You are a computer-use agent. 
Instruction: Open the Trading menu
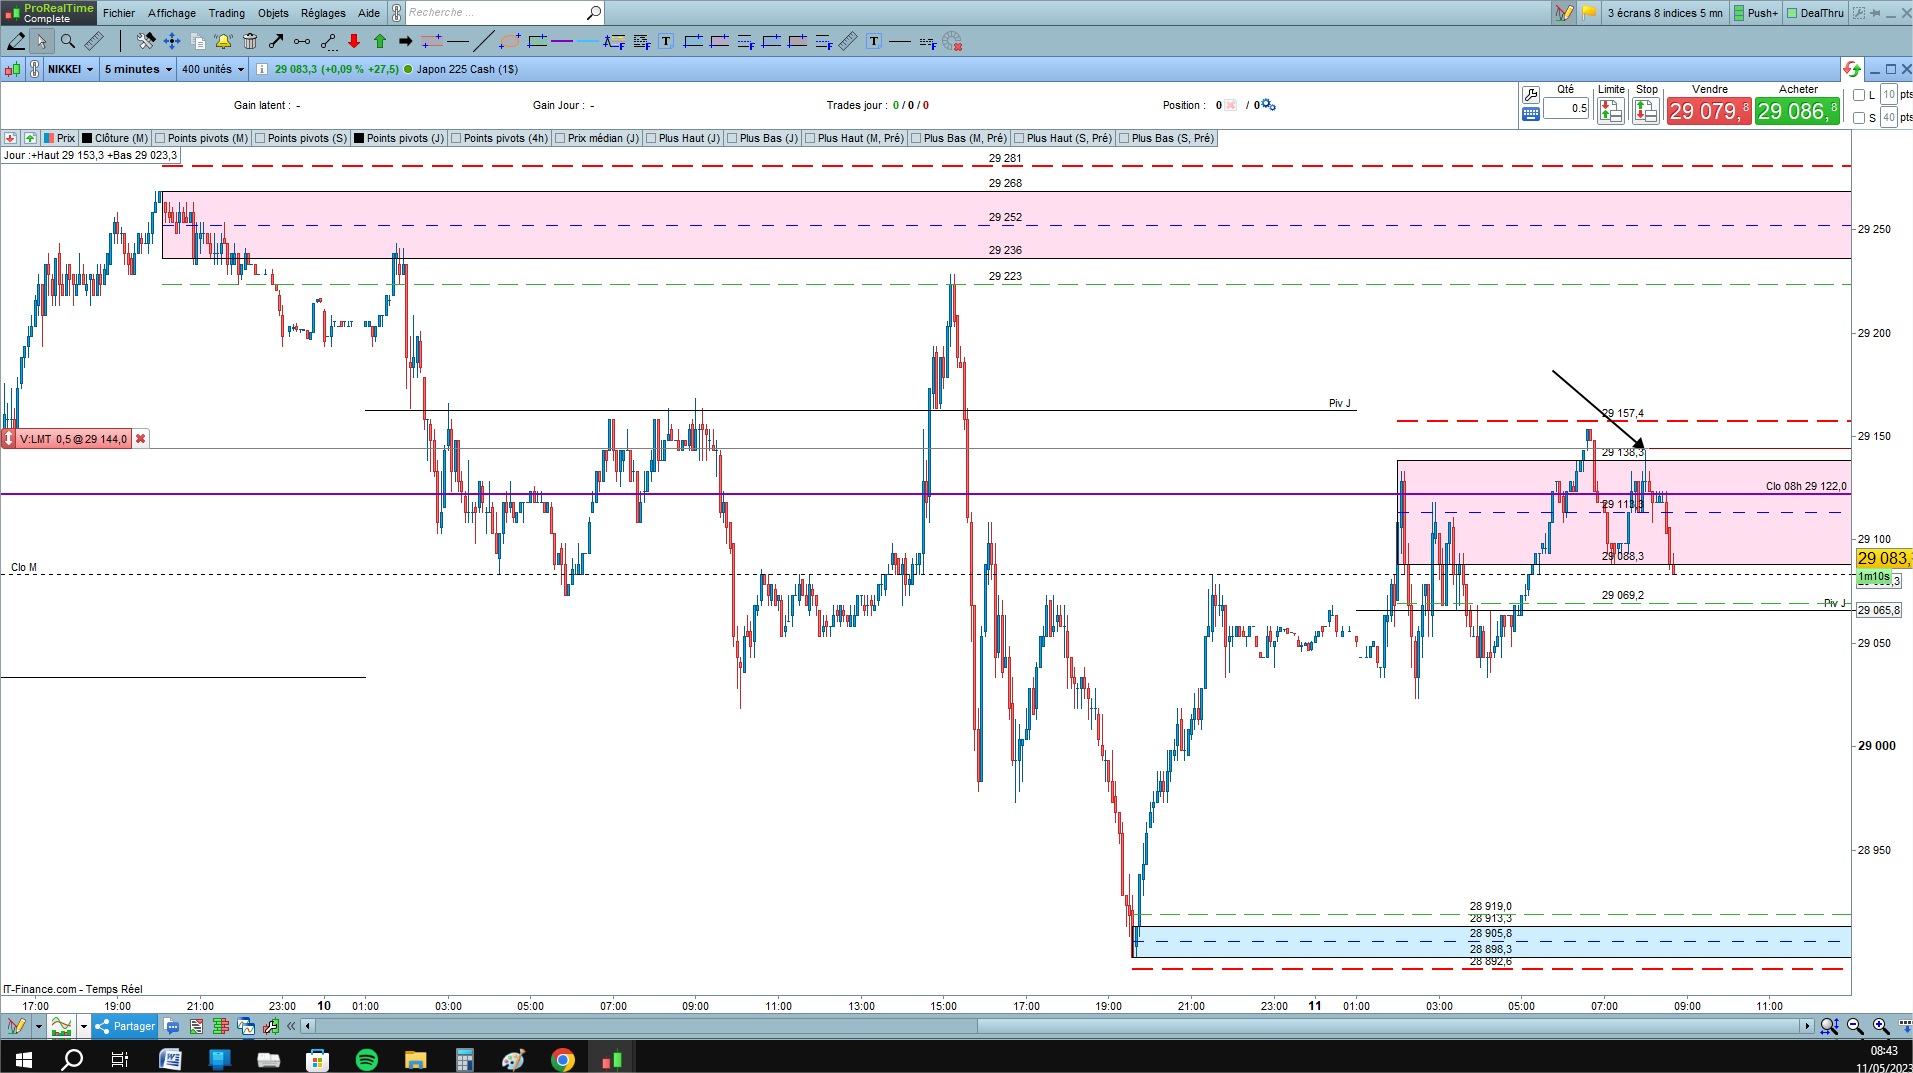[x=226, y=13]
